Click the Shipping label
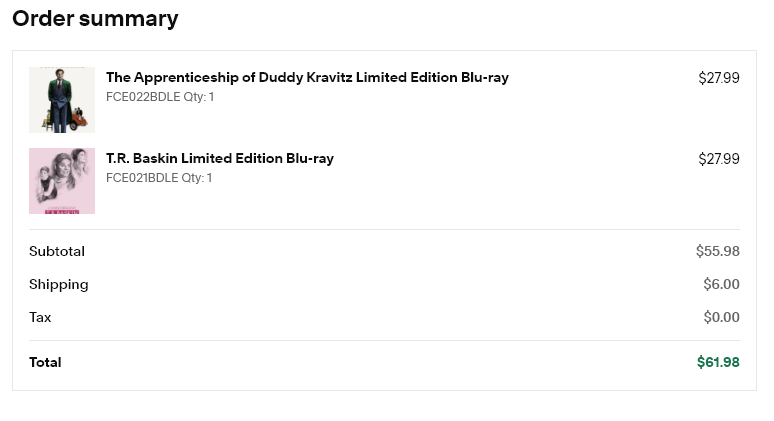The width and height of the screenshot is (774, 421). pyautogui.click(x=59, y=285)
